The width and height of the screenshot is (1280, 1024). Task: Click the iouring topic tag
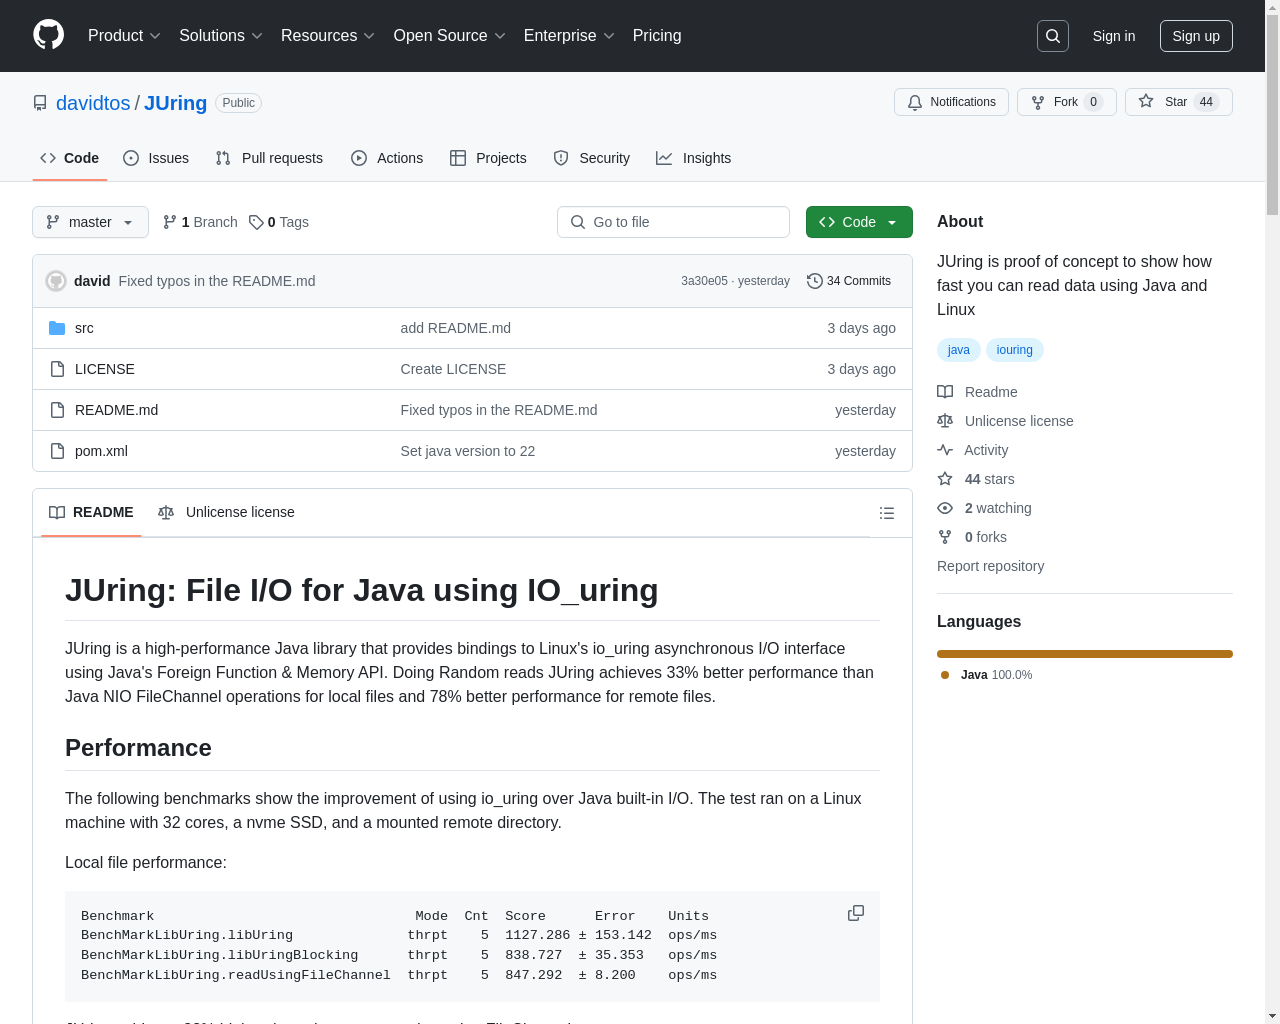coord(1014,350)
